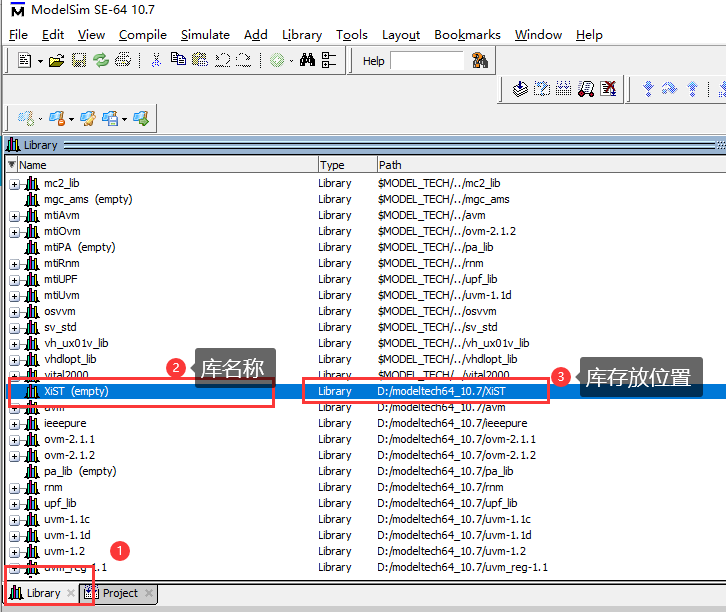Click the Undo arrow icon
The width and height of the screenshot is (726, 612).
pos(223,60)
